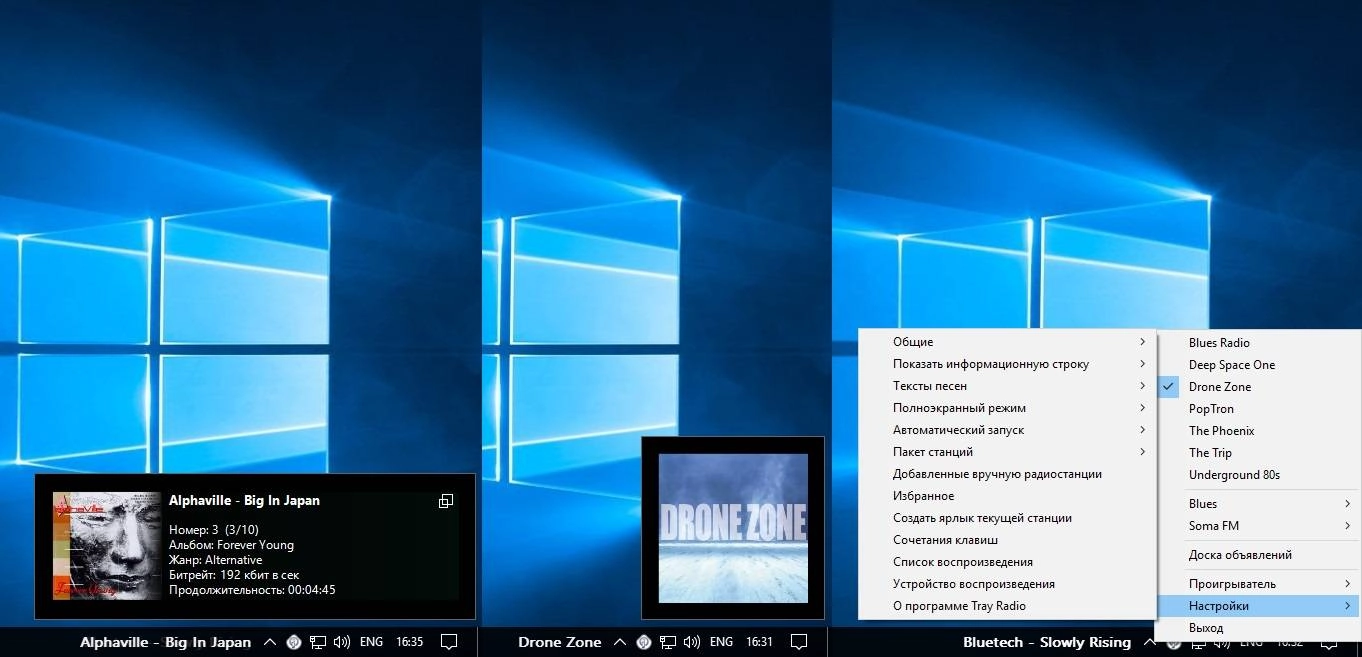Click the 'Альбом: Forever Young' line
The width and height of the screenshot is (1362, 657).
[231, 545]
